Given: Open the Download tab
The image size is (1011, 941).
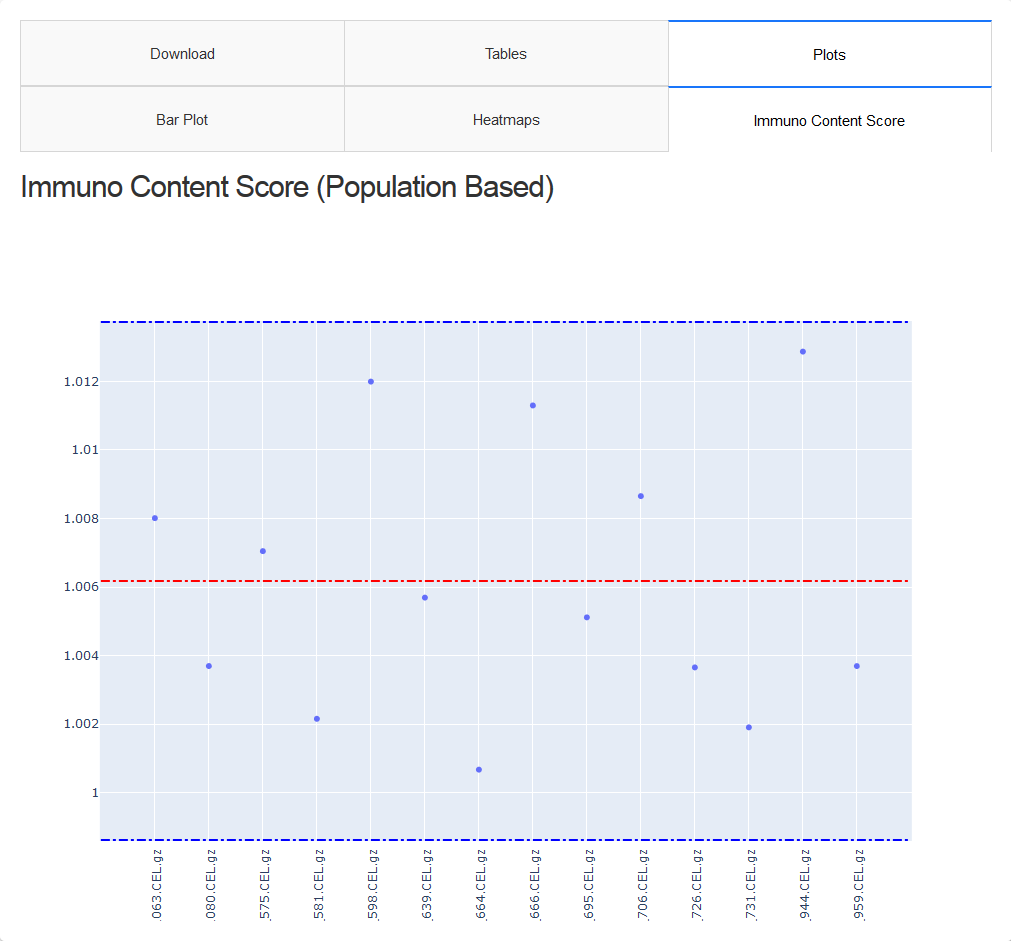Looking at the screenshot, I should [x=182, y=54].
